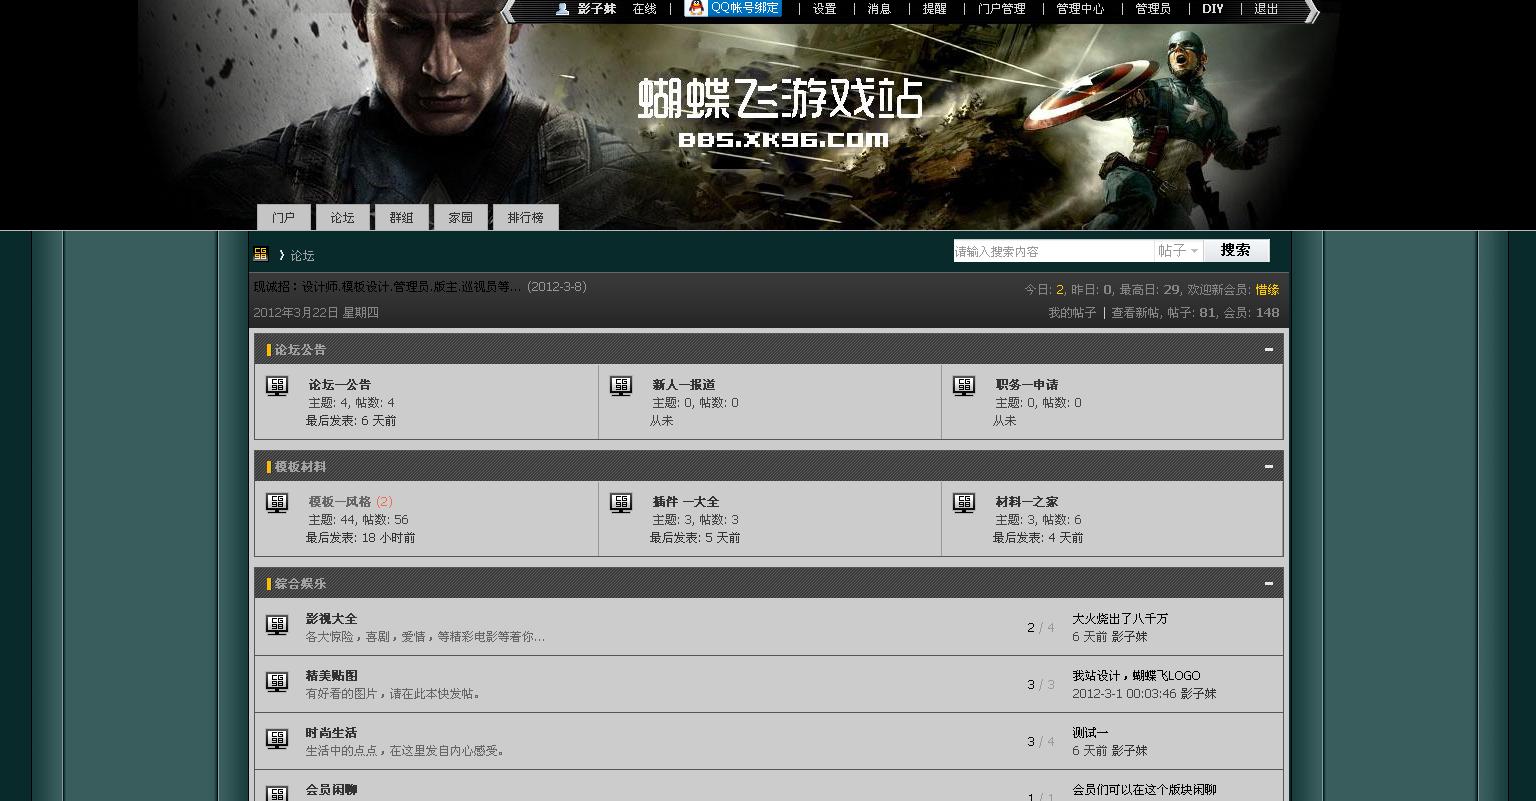Click the 我的帖子 link
The image size is (1536, 801).
pos(1072,313)
